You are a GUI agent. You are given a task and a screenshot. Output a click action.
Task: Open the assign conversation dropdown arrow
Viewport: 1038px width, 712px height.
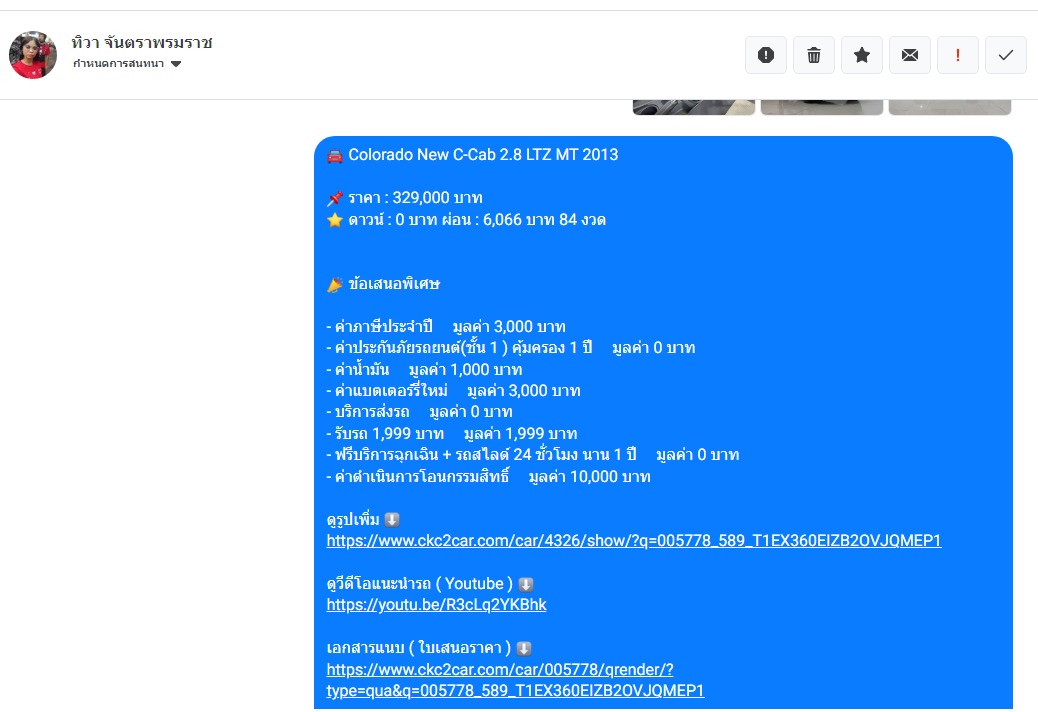(x=175, y=64)
